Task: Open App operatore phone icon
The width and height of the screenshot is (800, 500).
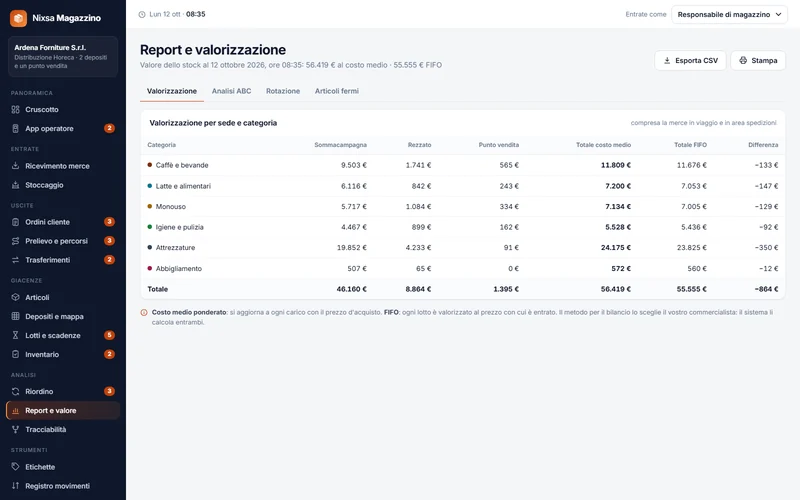Action: [x=15, y=129]
